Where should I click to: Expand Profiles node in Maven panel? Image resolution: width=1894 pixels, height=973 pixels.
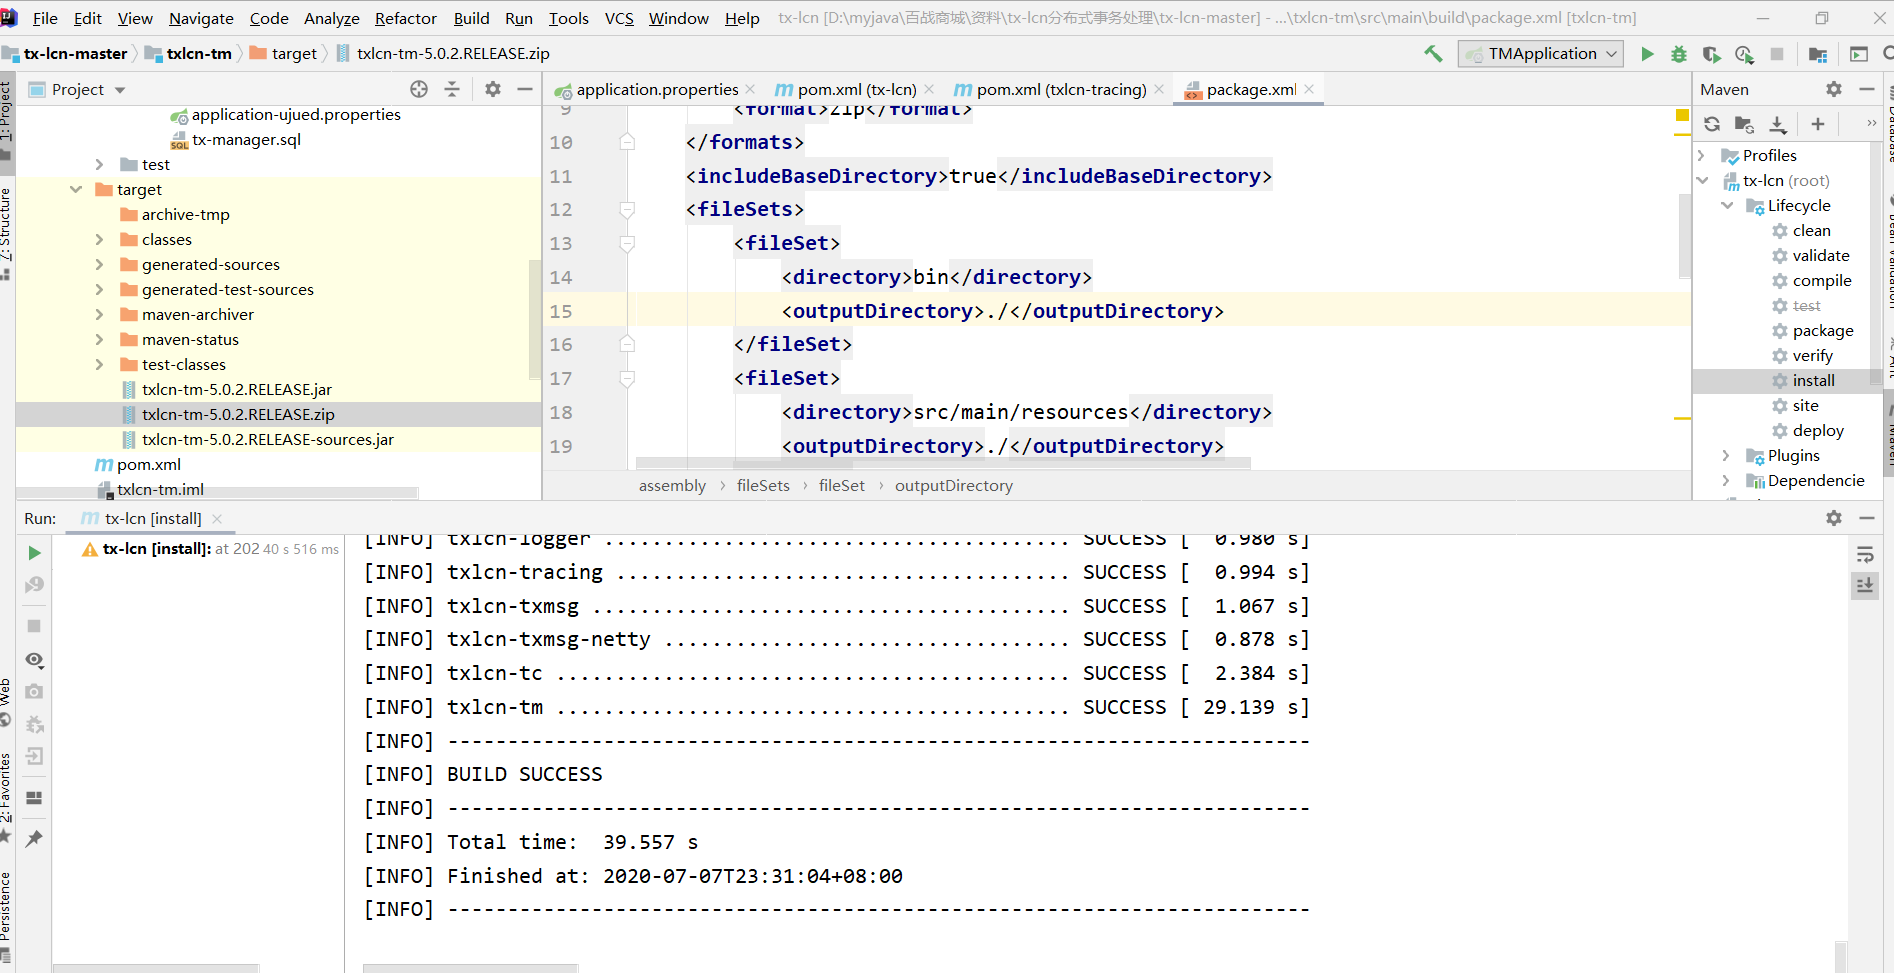tap(1702, 155)
